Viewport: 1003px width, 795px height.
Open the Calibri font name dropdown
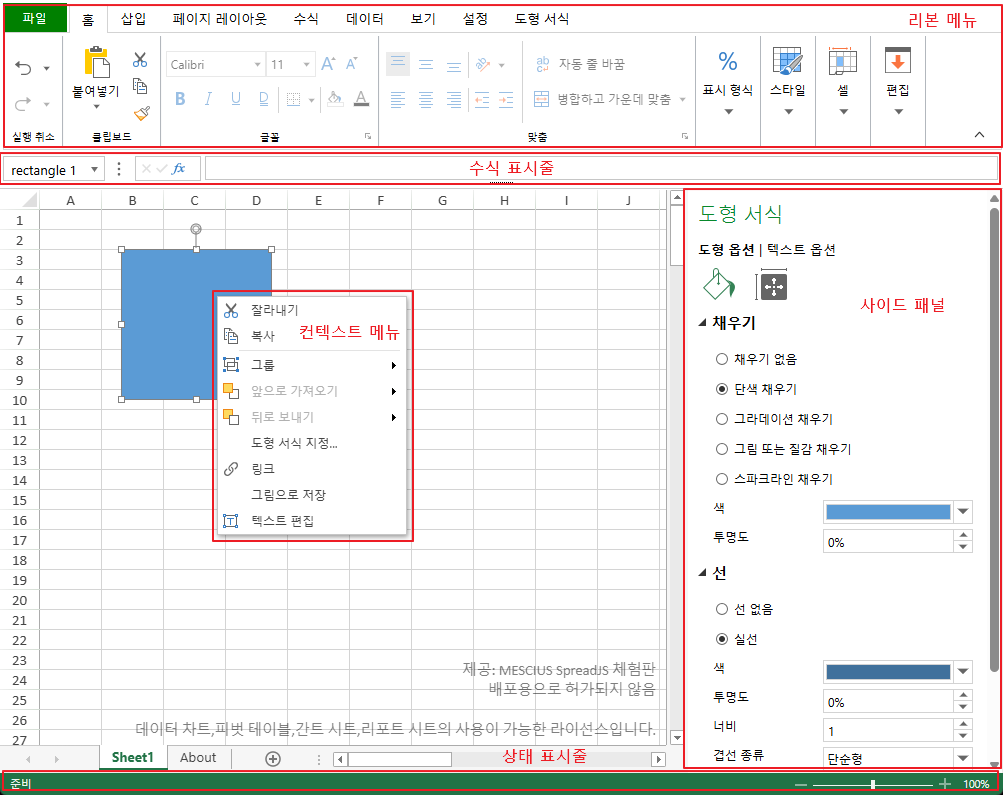(x=257, y=65)
